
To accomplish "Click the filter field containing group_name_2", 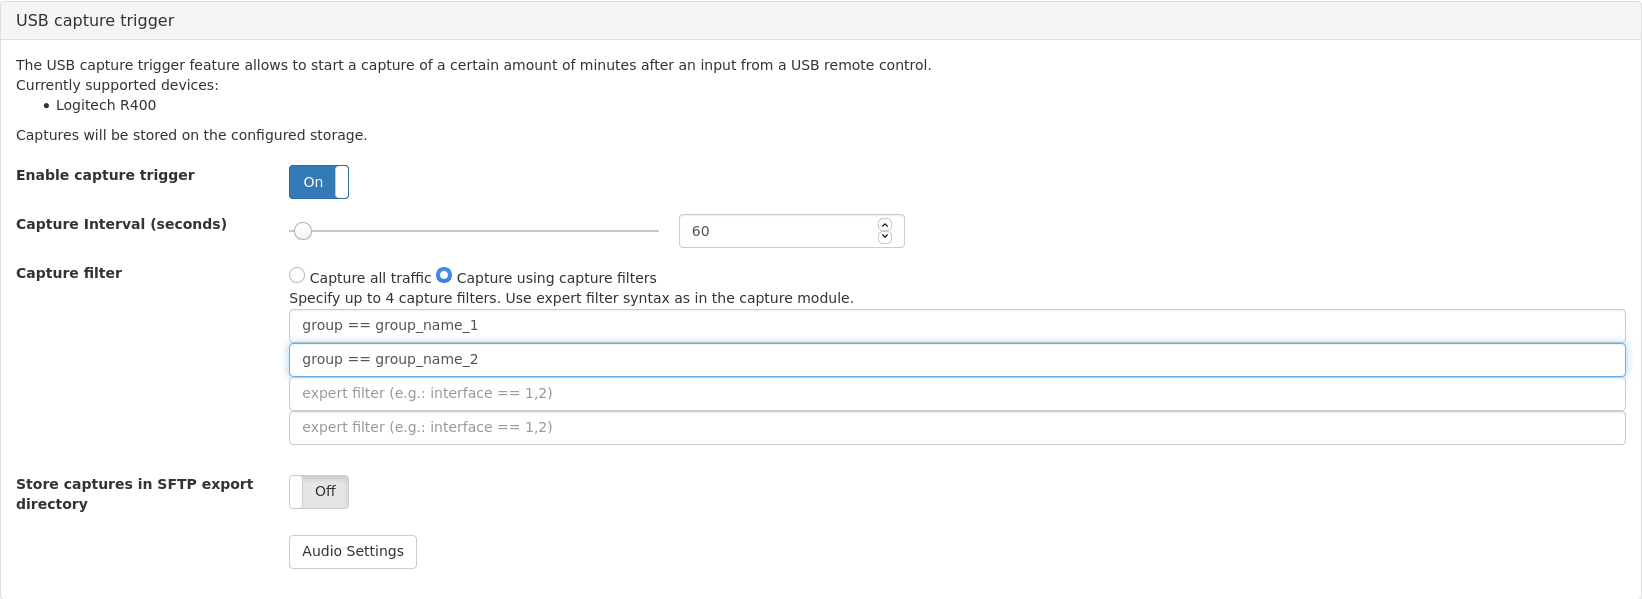I will tap(957, 360).
